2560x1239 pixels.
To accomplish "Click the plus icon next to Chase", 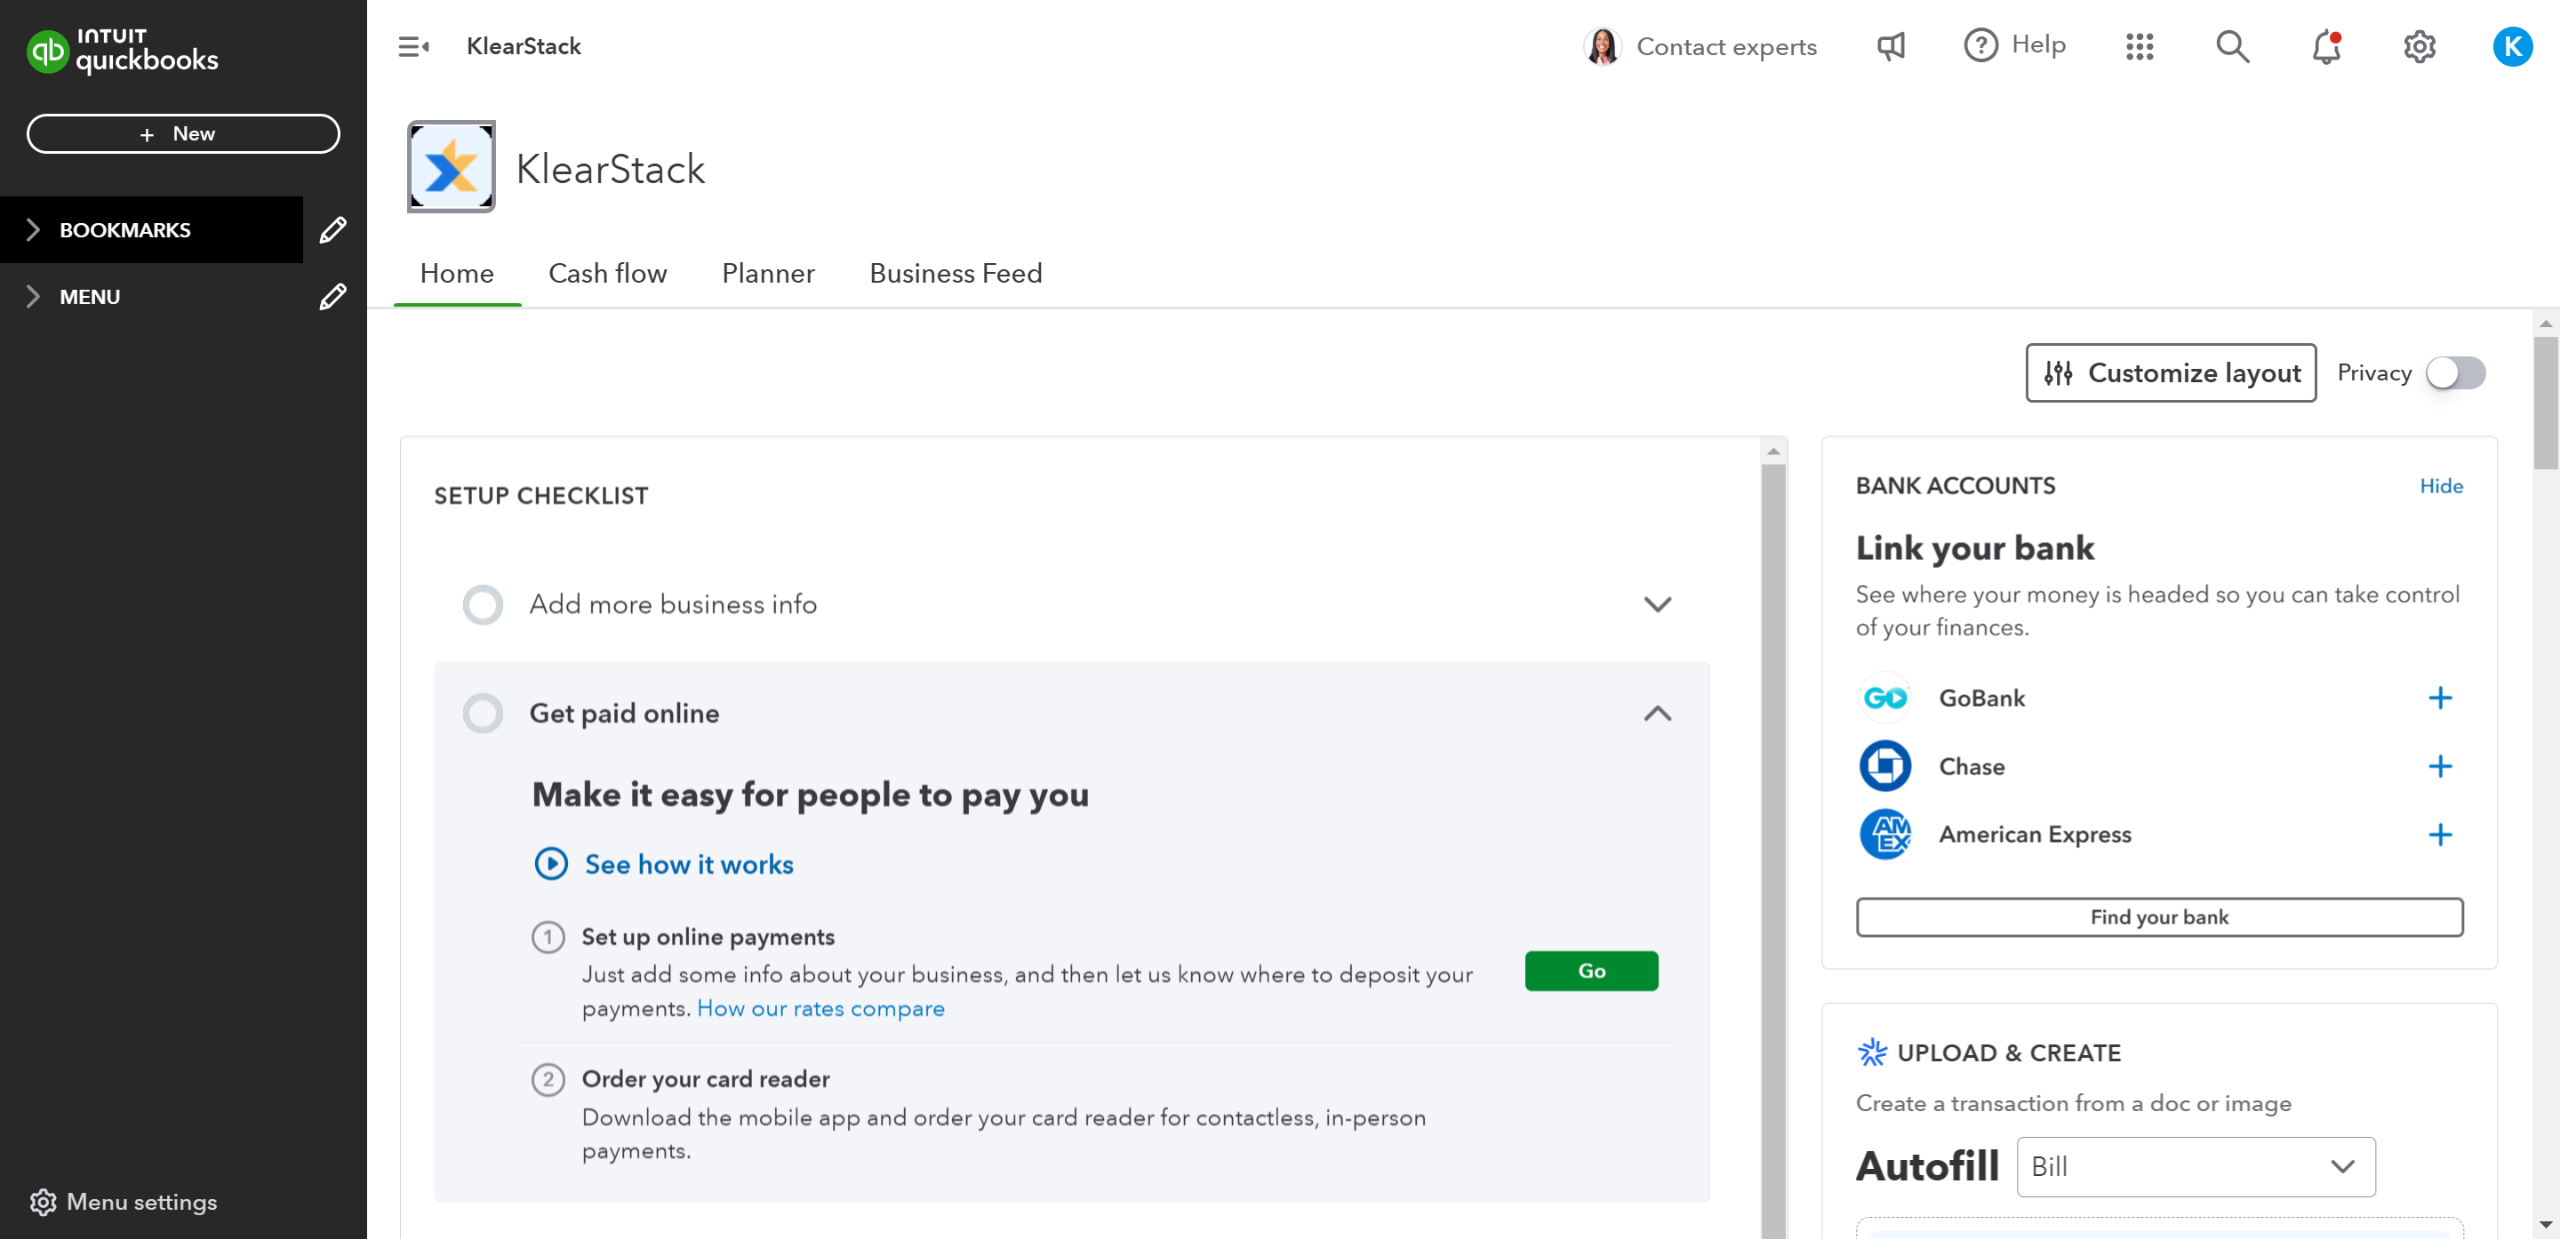I will (2440, 766).
